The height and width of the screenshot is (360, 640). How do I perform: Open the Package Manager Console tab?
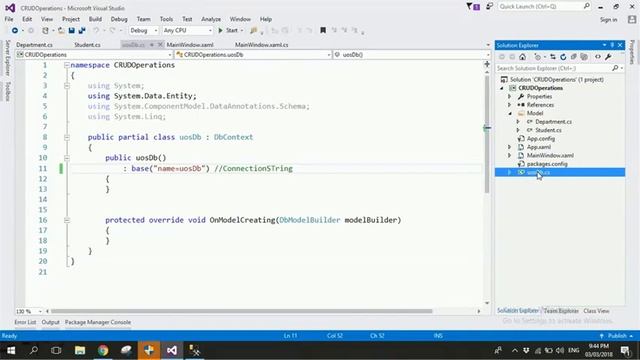click(98, 322)
